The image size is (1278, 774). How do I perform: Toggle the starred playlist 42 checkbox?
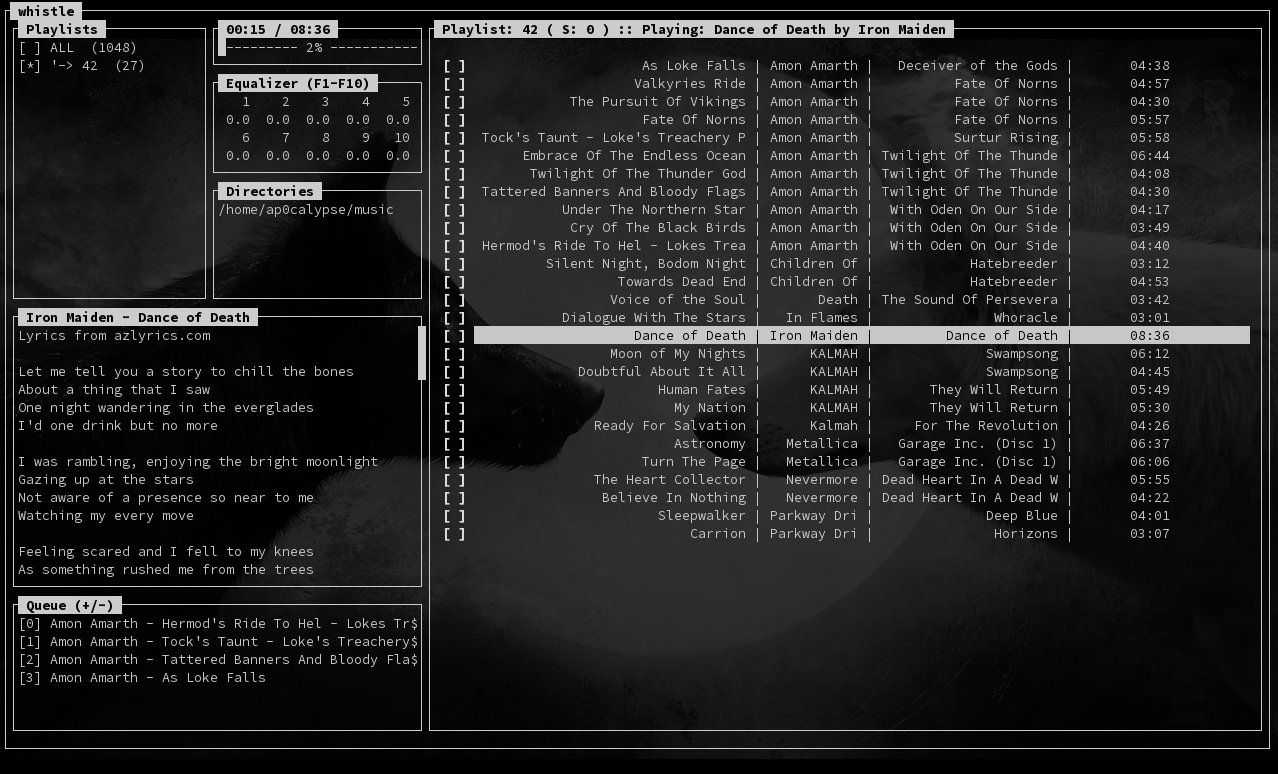pos(30,66)
